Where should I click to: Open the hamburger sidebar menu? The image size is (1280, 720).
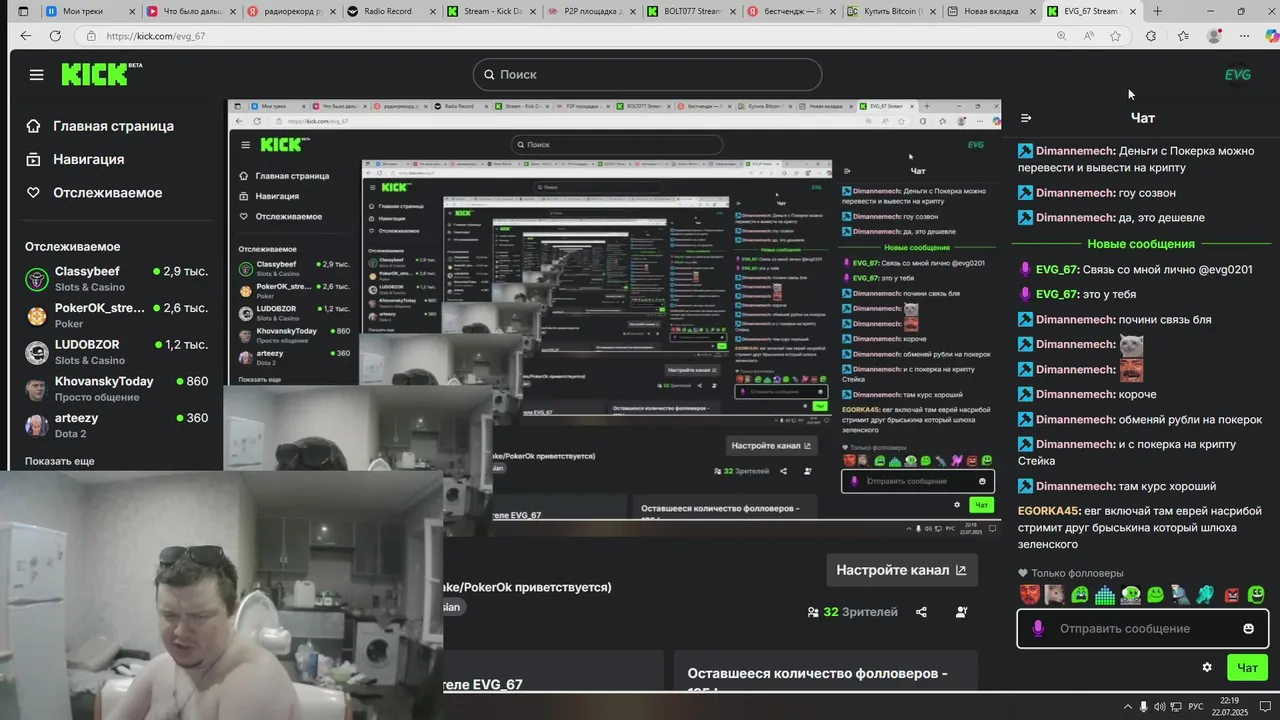(37, 75)
